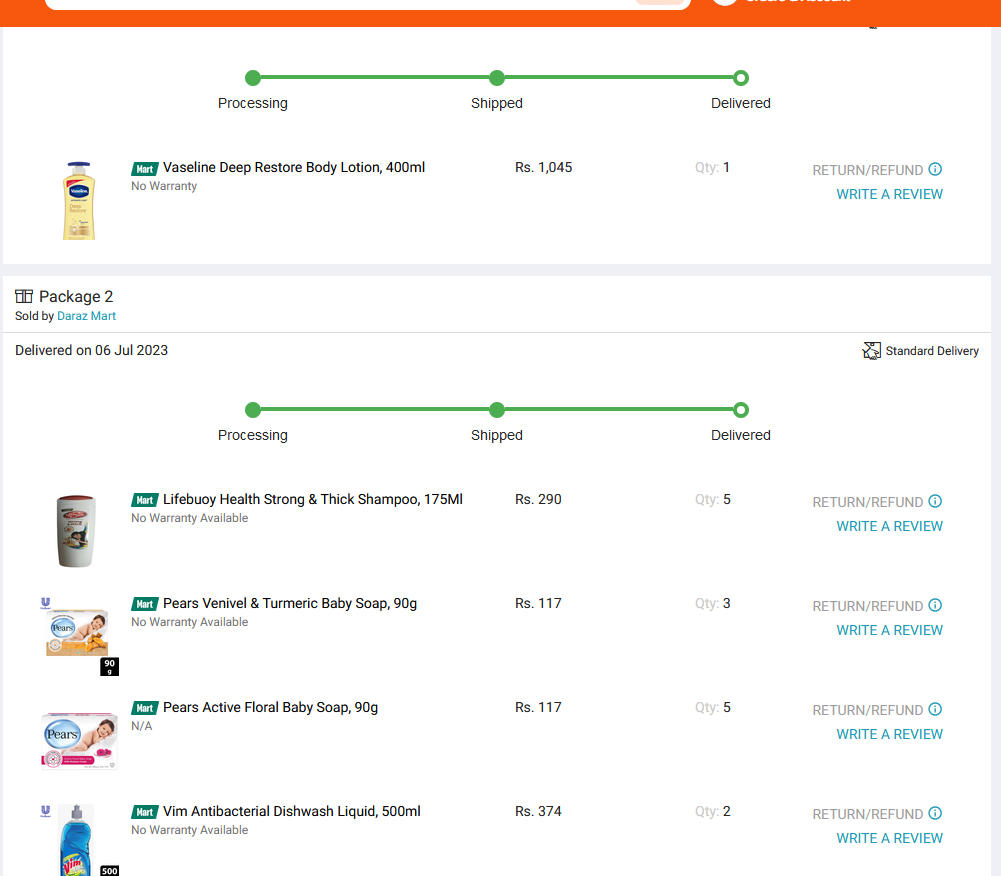The width and height of the screenshot is (1001, 876).
Task: Click the 'N/A' warranty text
Action: pos(142,726)
